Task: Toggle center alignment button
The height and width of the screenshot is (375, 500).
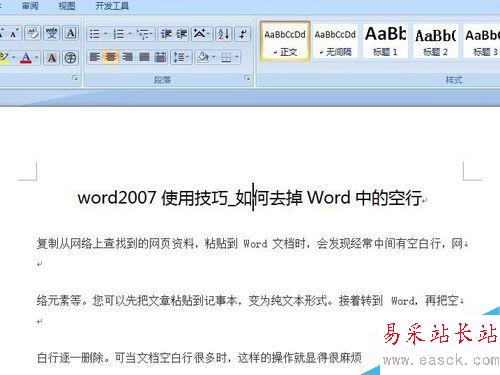Action: [x=111, y=57]
